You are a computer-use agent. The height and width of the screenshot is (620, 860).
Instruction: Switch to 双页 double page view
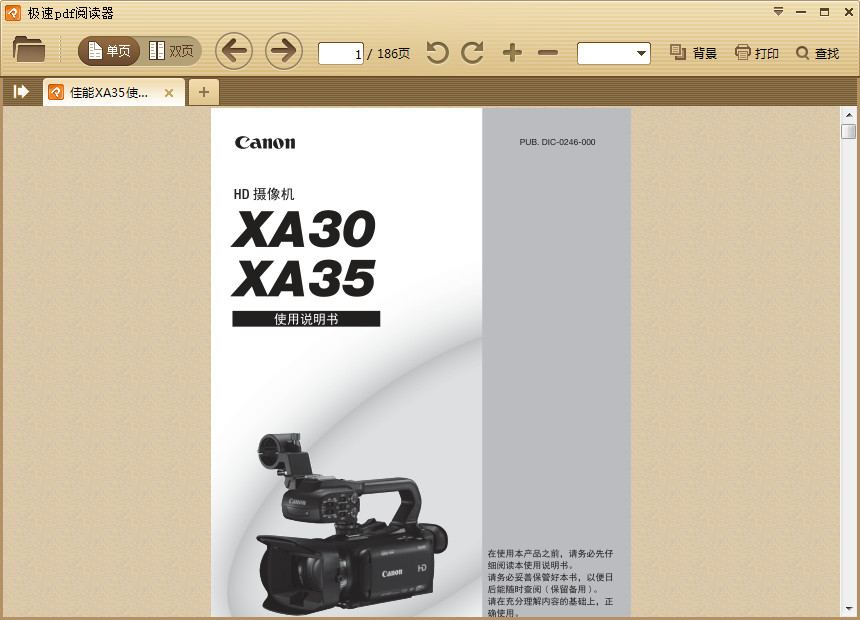[x=172, y=51]
